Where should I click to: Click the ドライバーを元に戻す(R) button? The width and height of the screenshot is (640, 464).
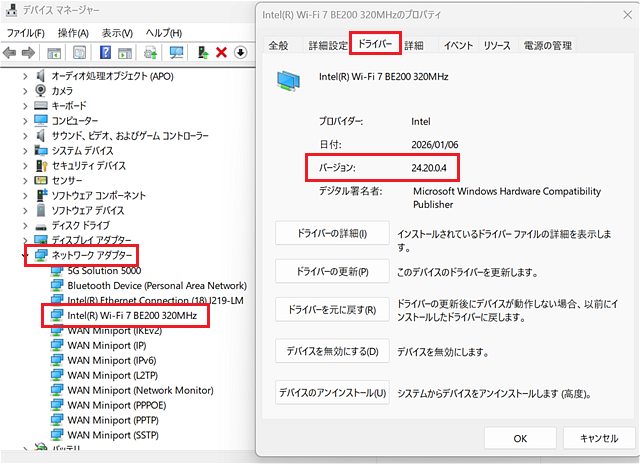[332, 310]
